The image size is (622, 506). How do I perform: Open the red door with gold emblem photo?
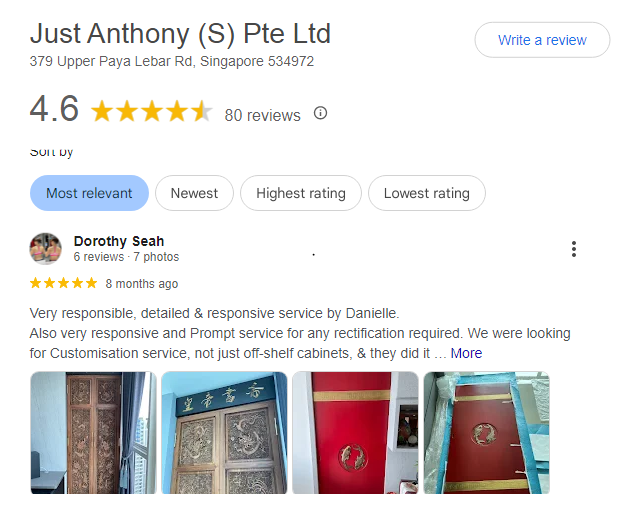[355, 432]
